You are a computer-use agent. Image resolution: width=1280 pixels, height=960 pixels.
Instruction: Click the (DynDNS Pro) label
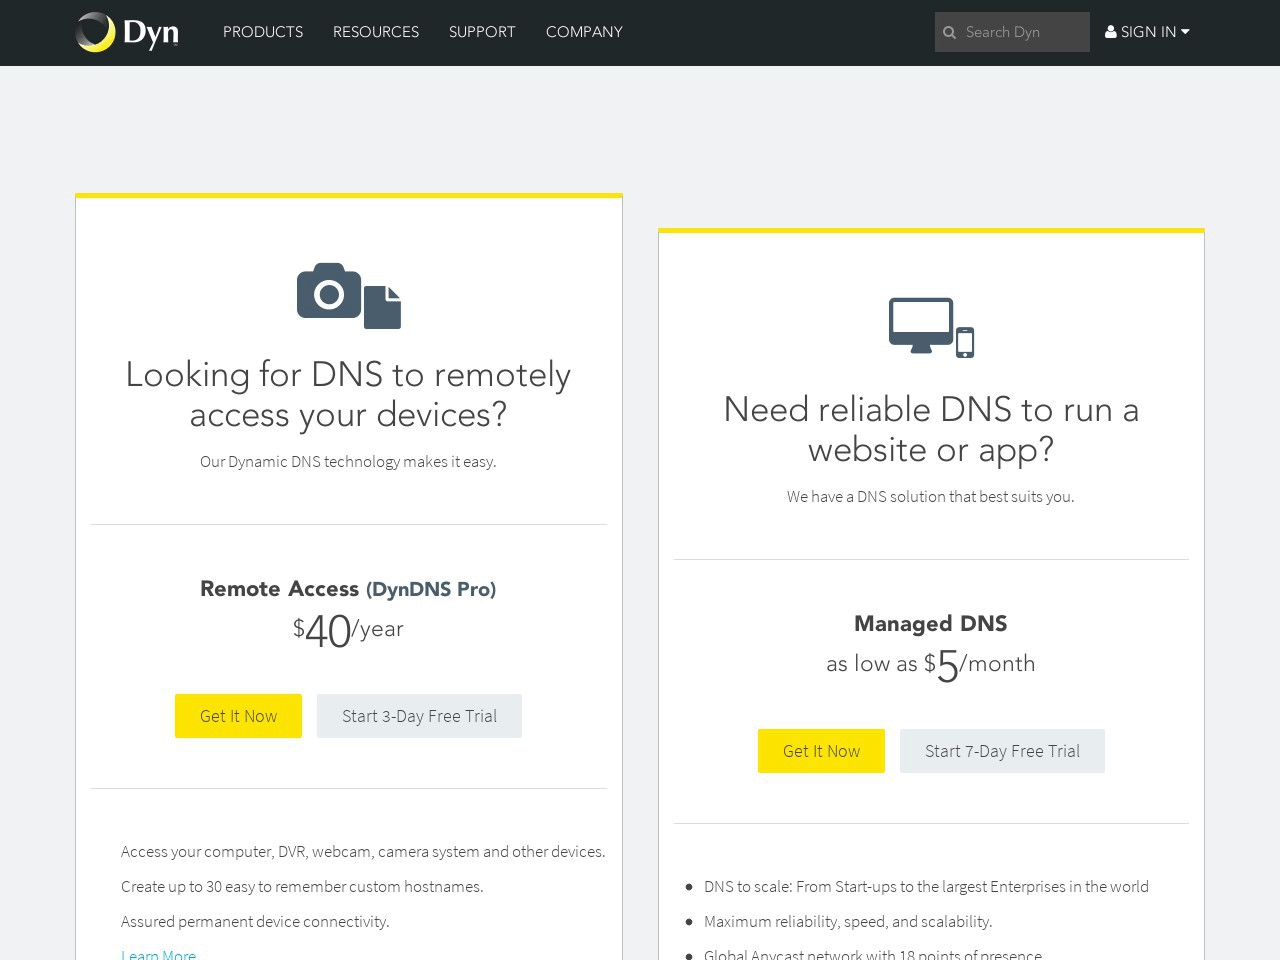pyautogui.click(x=431, y=589)
